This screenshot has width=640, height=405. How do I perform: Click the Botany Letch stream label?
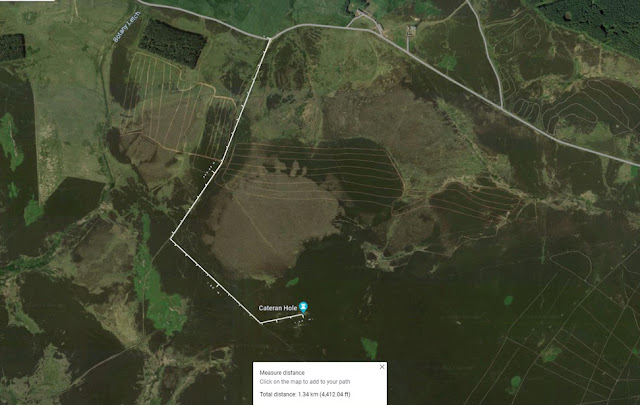(x=127, y=27)
